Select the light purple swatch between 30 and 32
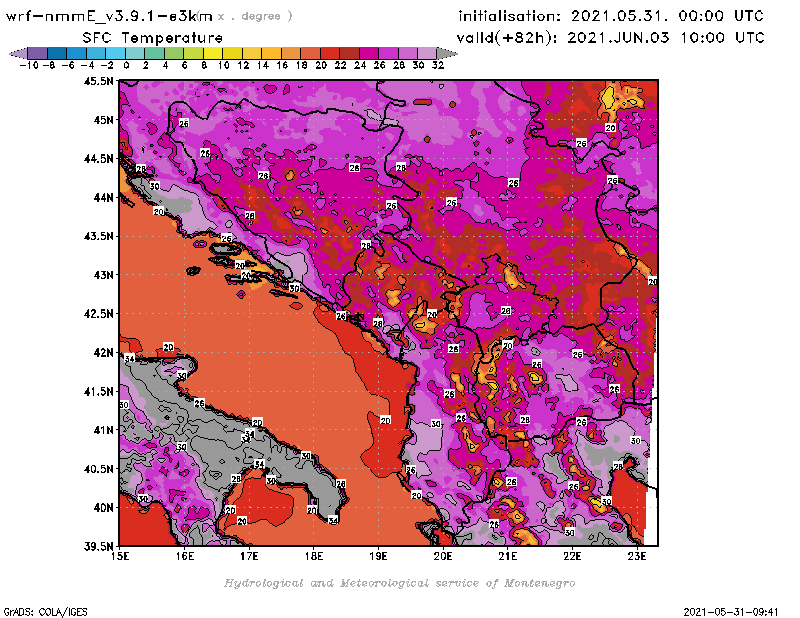Viewport: 800px width, 618px height. coord(428,53)
